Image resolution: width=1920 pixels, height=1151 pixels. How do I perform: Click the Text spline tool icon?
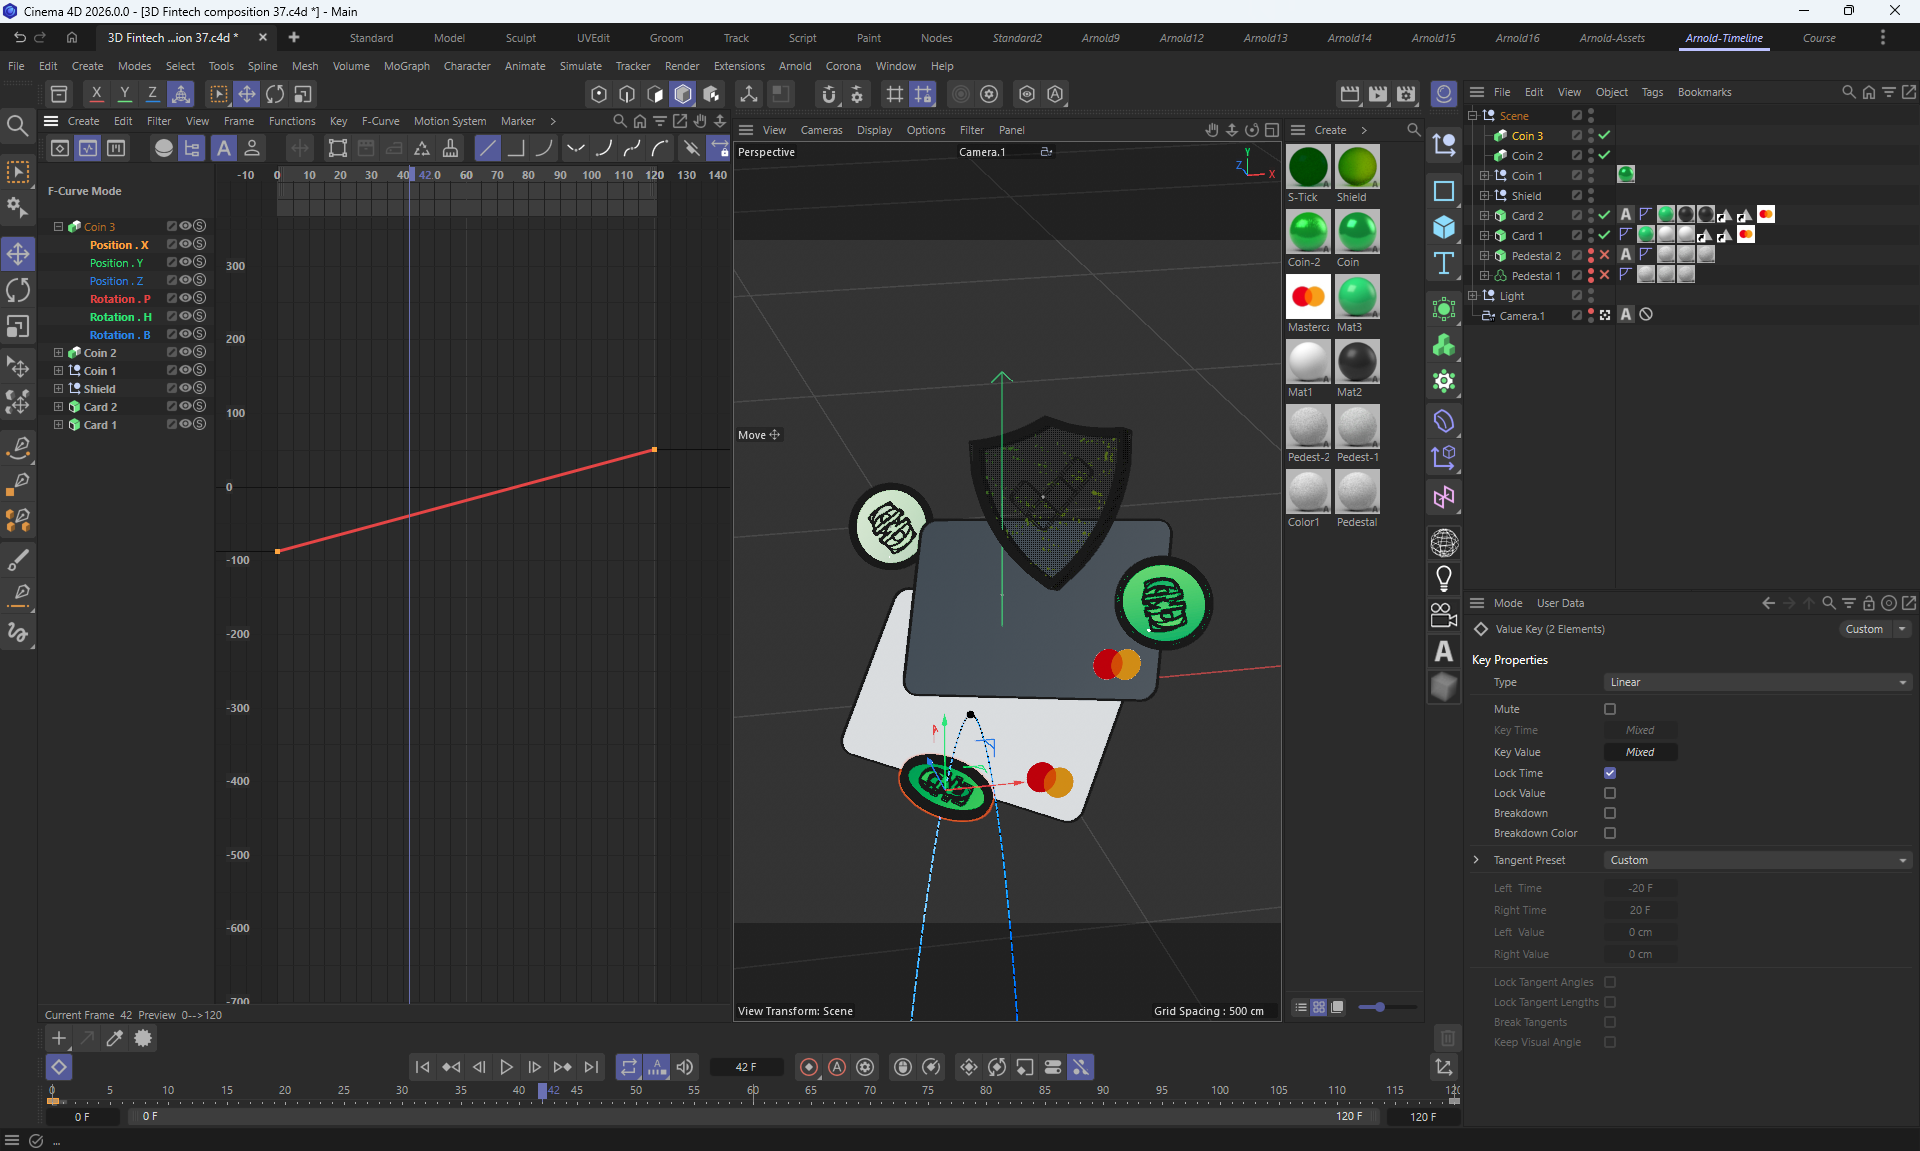[x=1443, y=264]
